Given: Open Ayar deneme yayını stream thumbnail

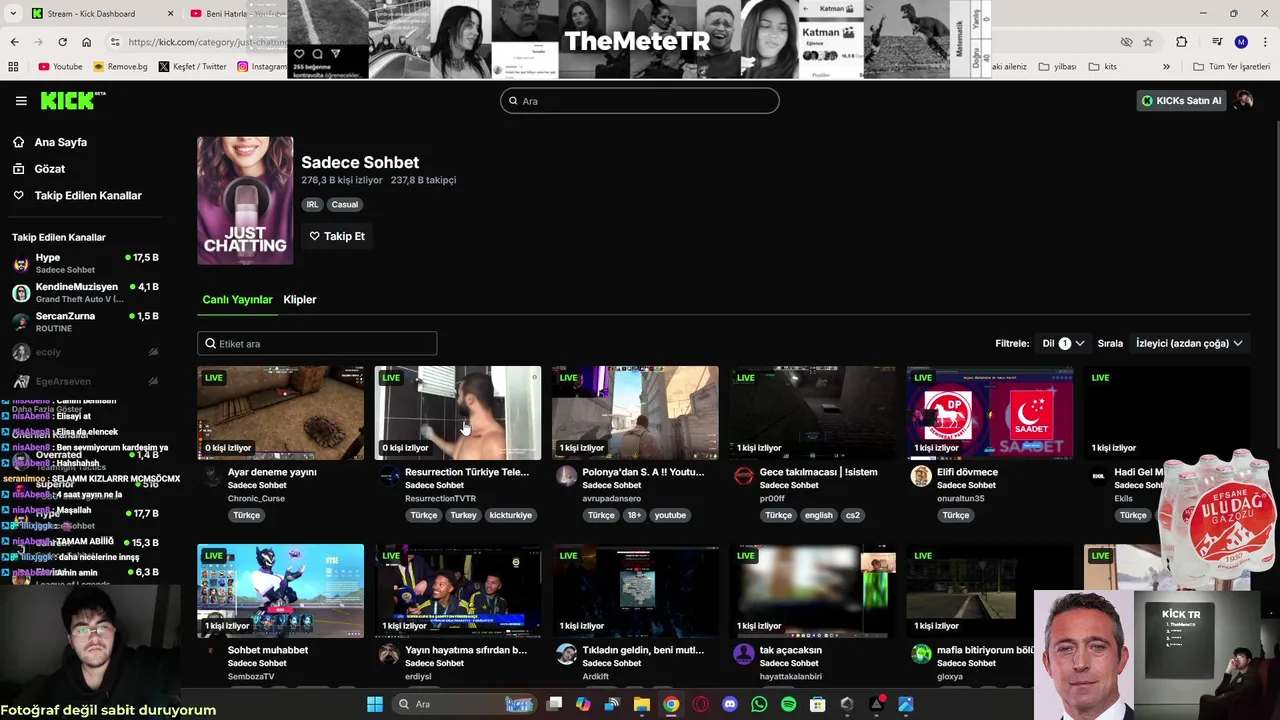Looking at the screenshot, I should coord(281,413).
